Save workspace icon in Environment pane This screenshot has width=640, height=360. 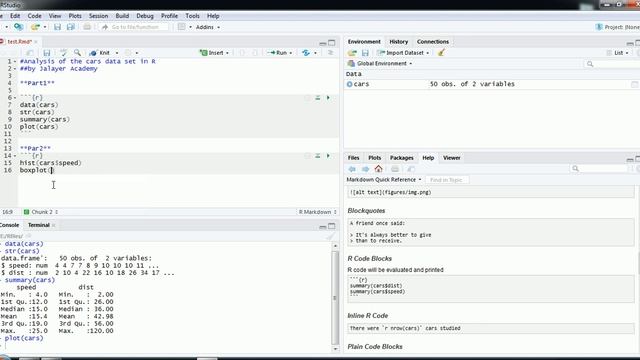click(x=365, y=53)
